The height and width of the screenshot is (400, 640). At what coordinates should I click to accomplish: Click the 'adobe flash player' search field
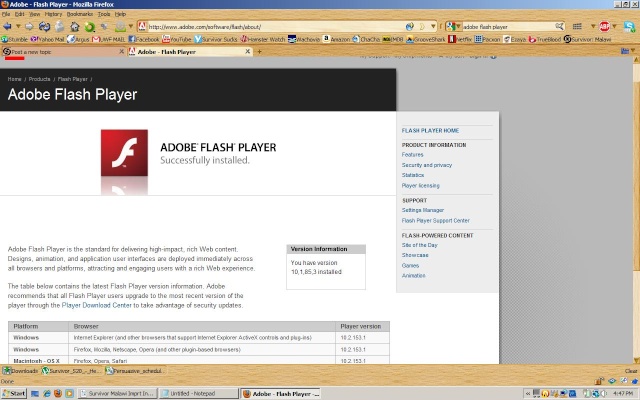click(x=508, y=27)
